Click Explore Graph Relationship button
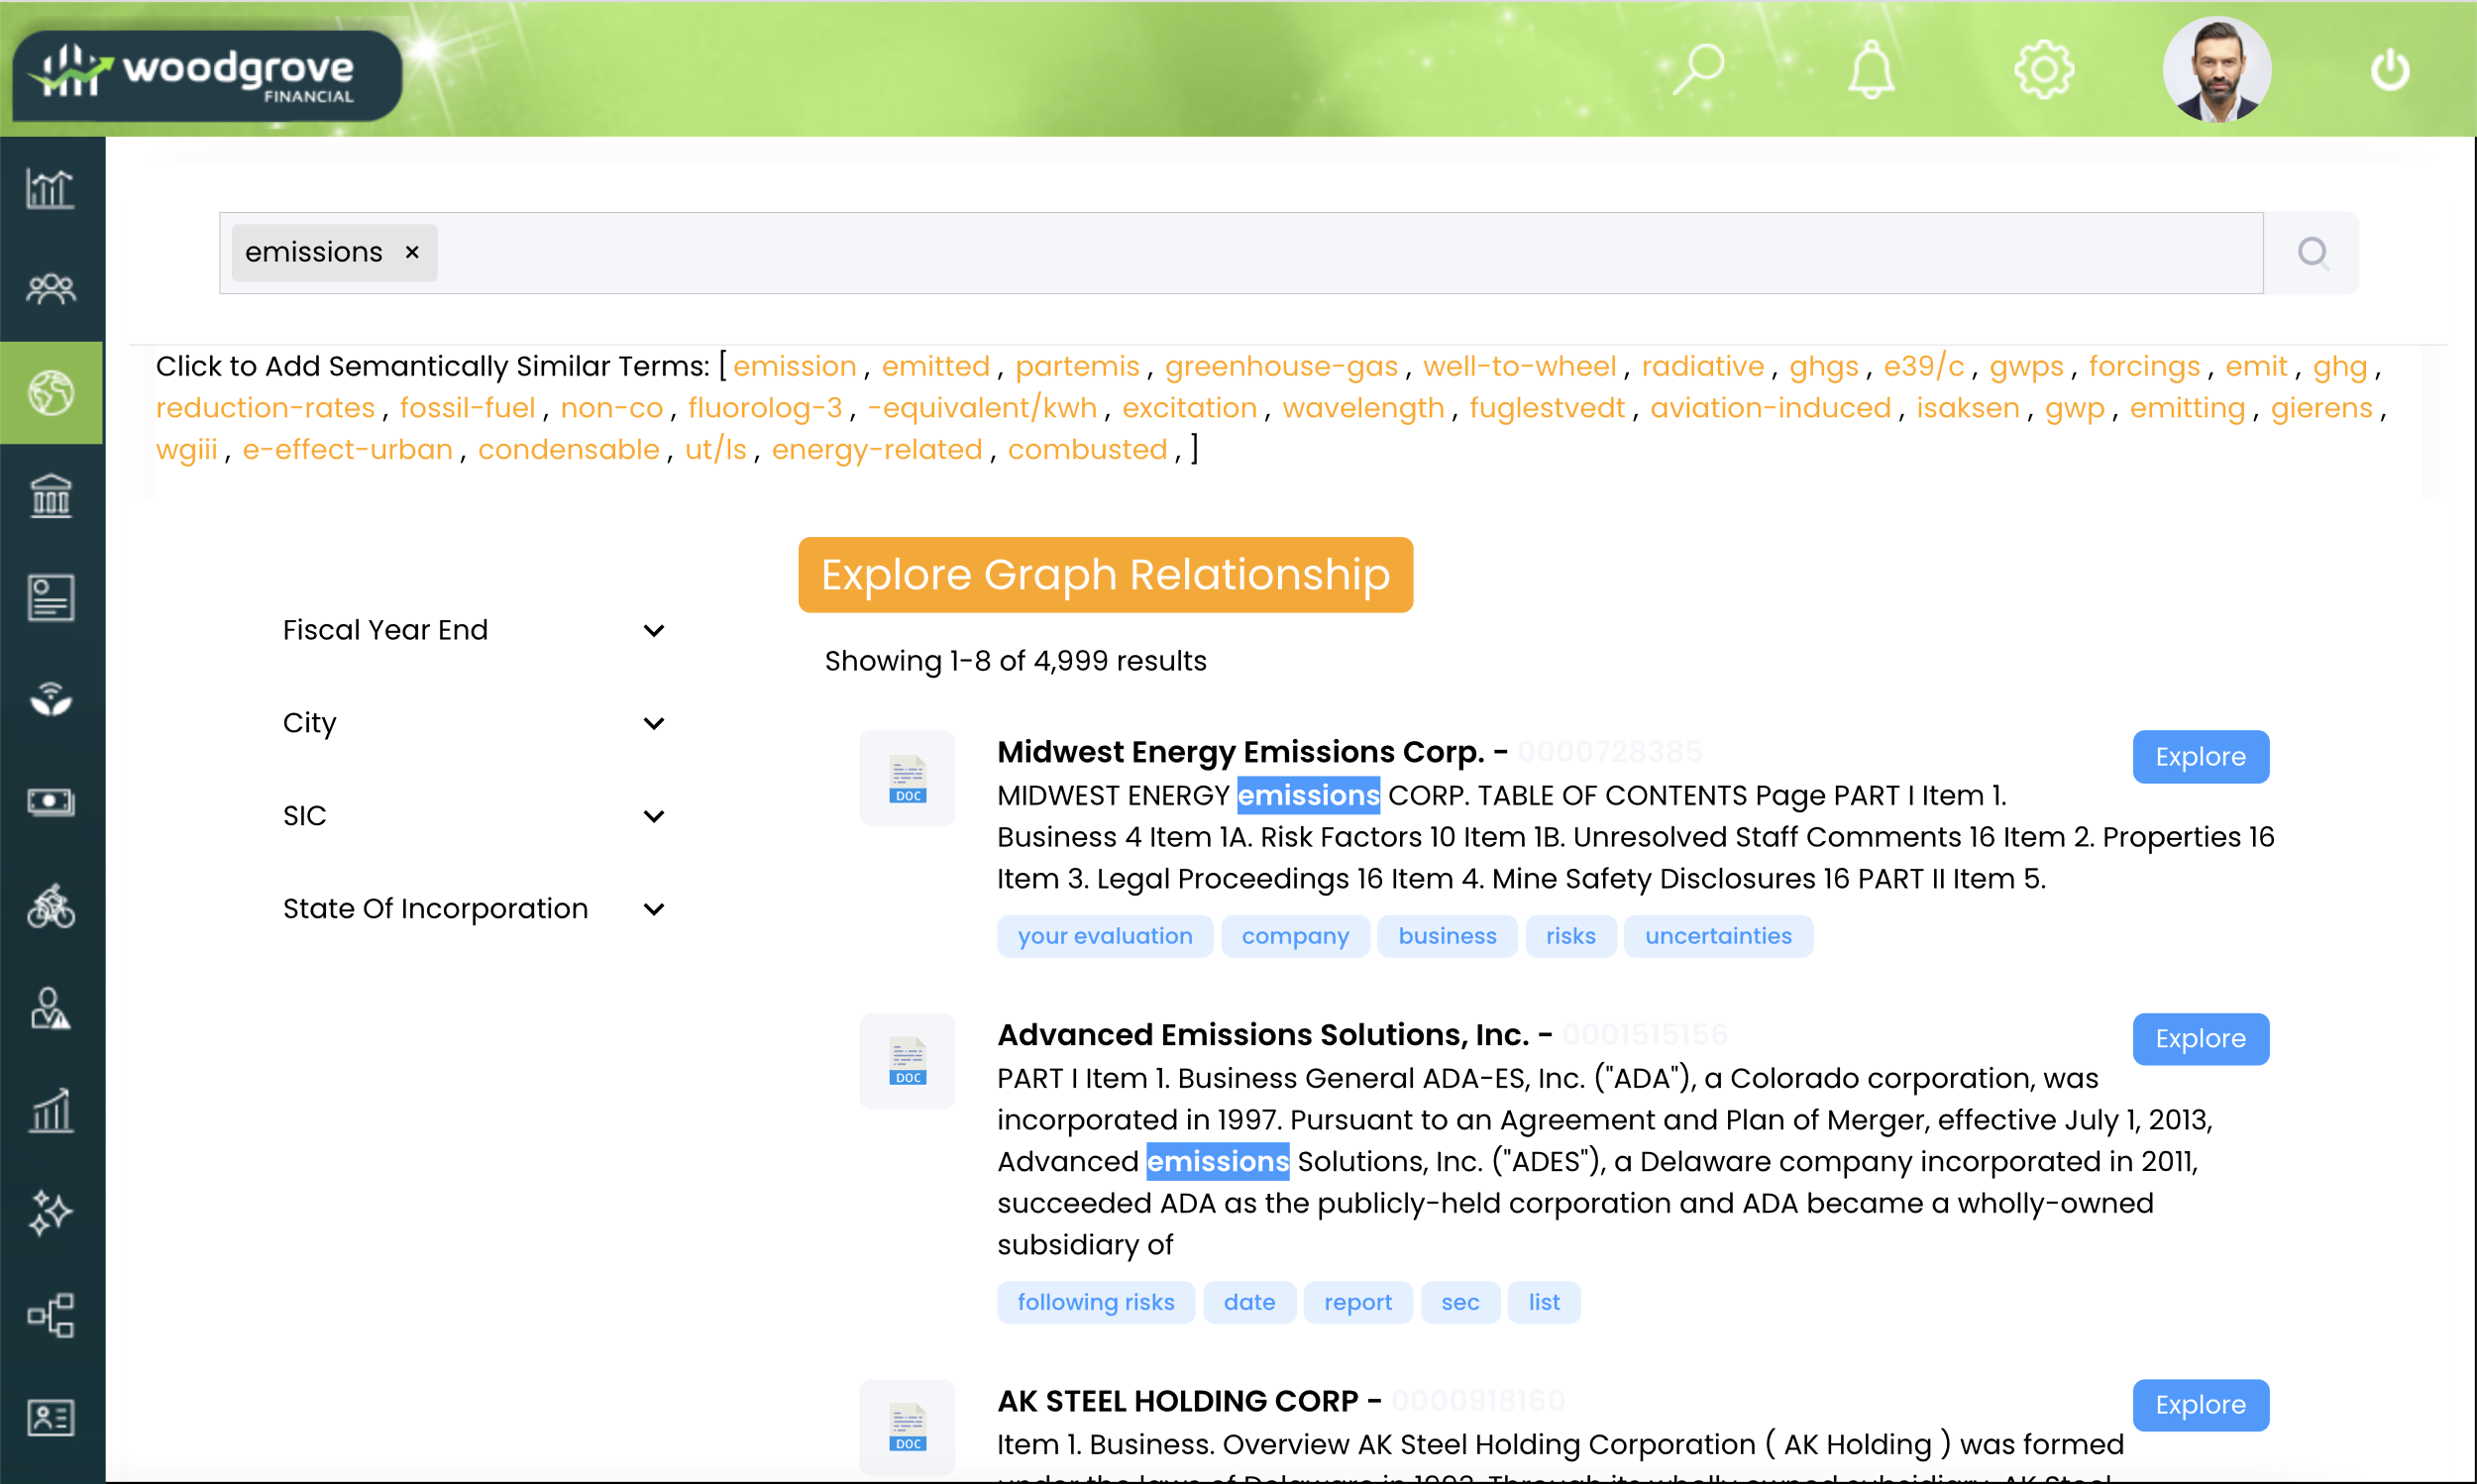 coord(1104,575)
